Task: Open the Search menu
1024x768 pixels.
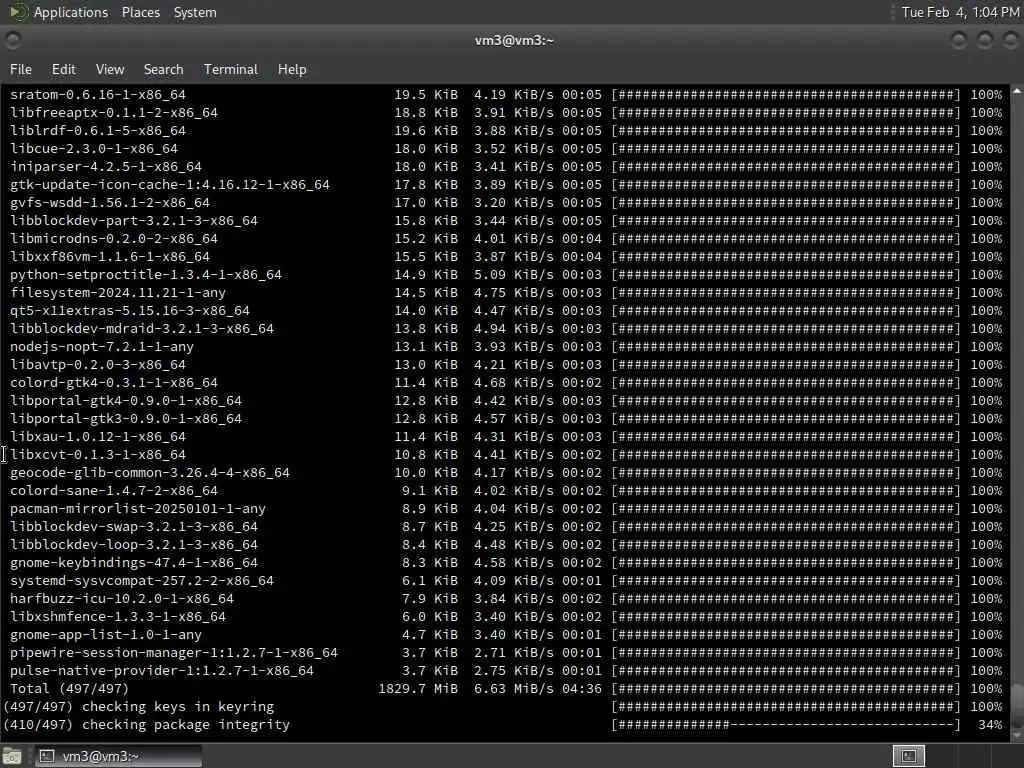Action: pyautogui.click(x=163, y=69)
